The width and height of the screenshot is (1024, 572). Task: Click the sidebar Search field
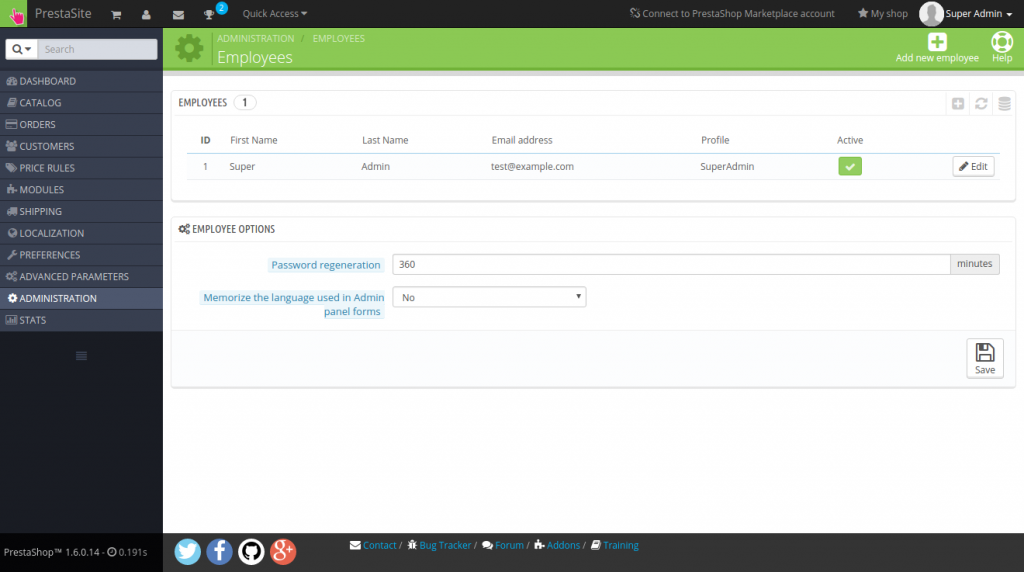click(97, 49)
